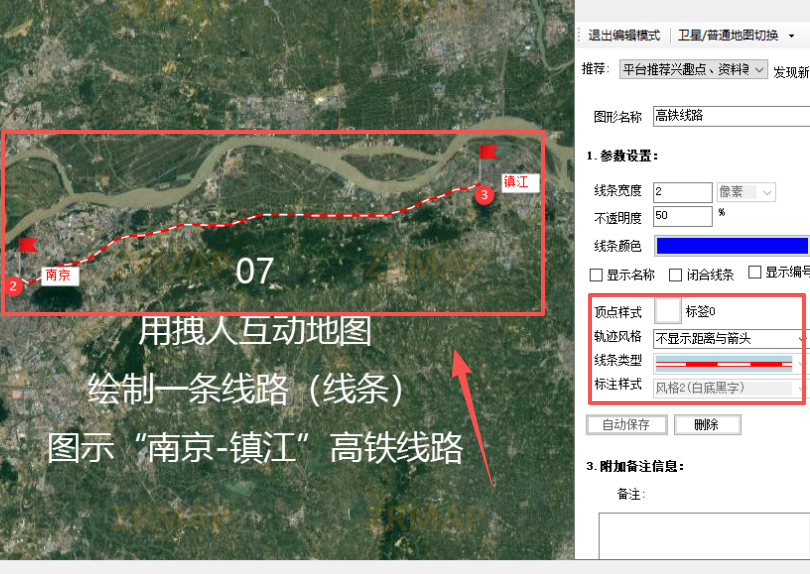Click the red marker numbered 3 at 镇江
Viewport: 810px width, 574px height.
(x=485, y=195)
